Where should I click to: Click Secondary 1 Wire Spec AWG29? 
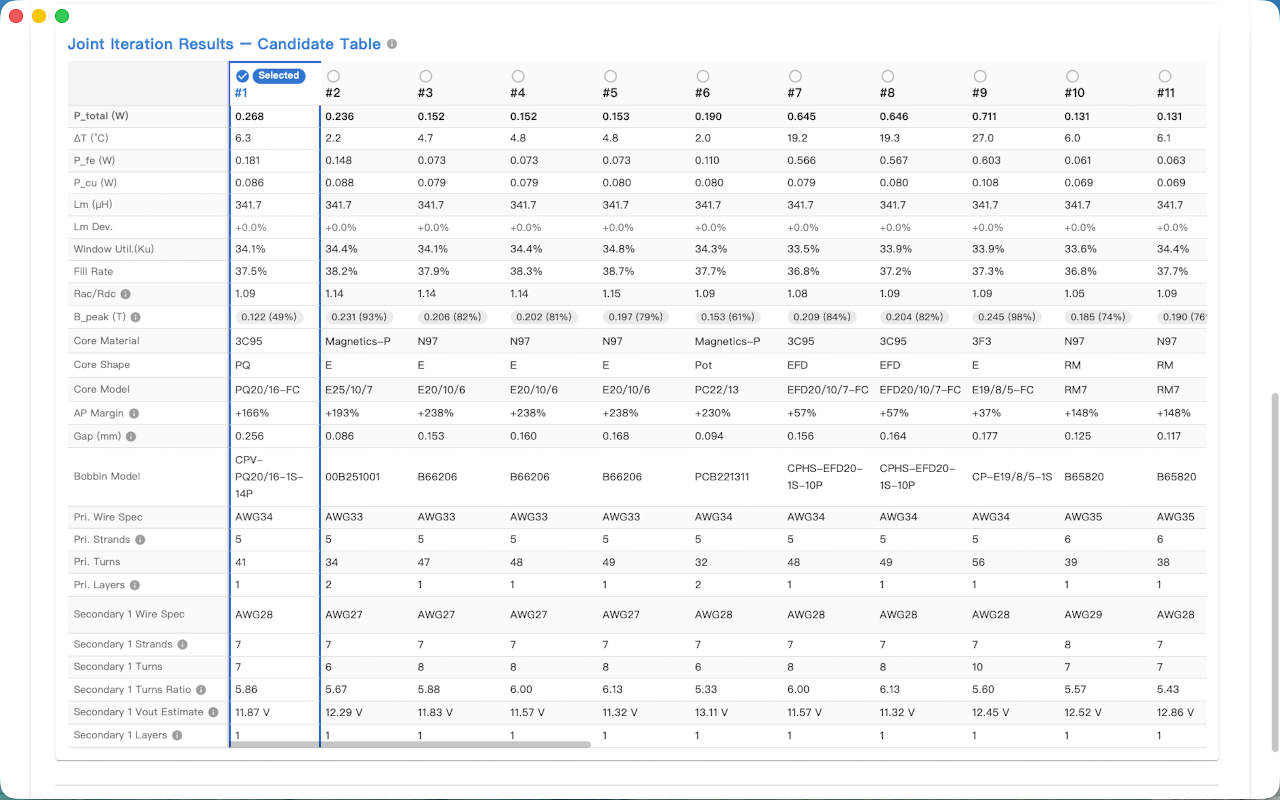1084,615
